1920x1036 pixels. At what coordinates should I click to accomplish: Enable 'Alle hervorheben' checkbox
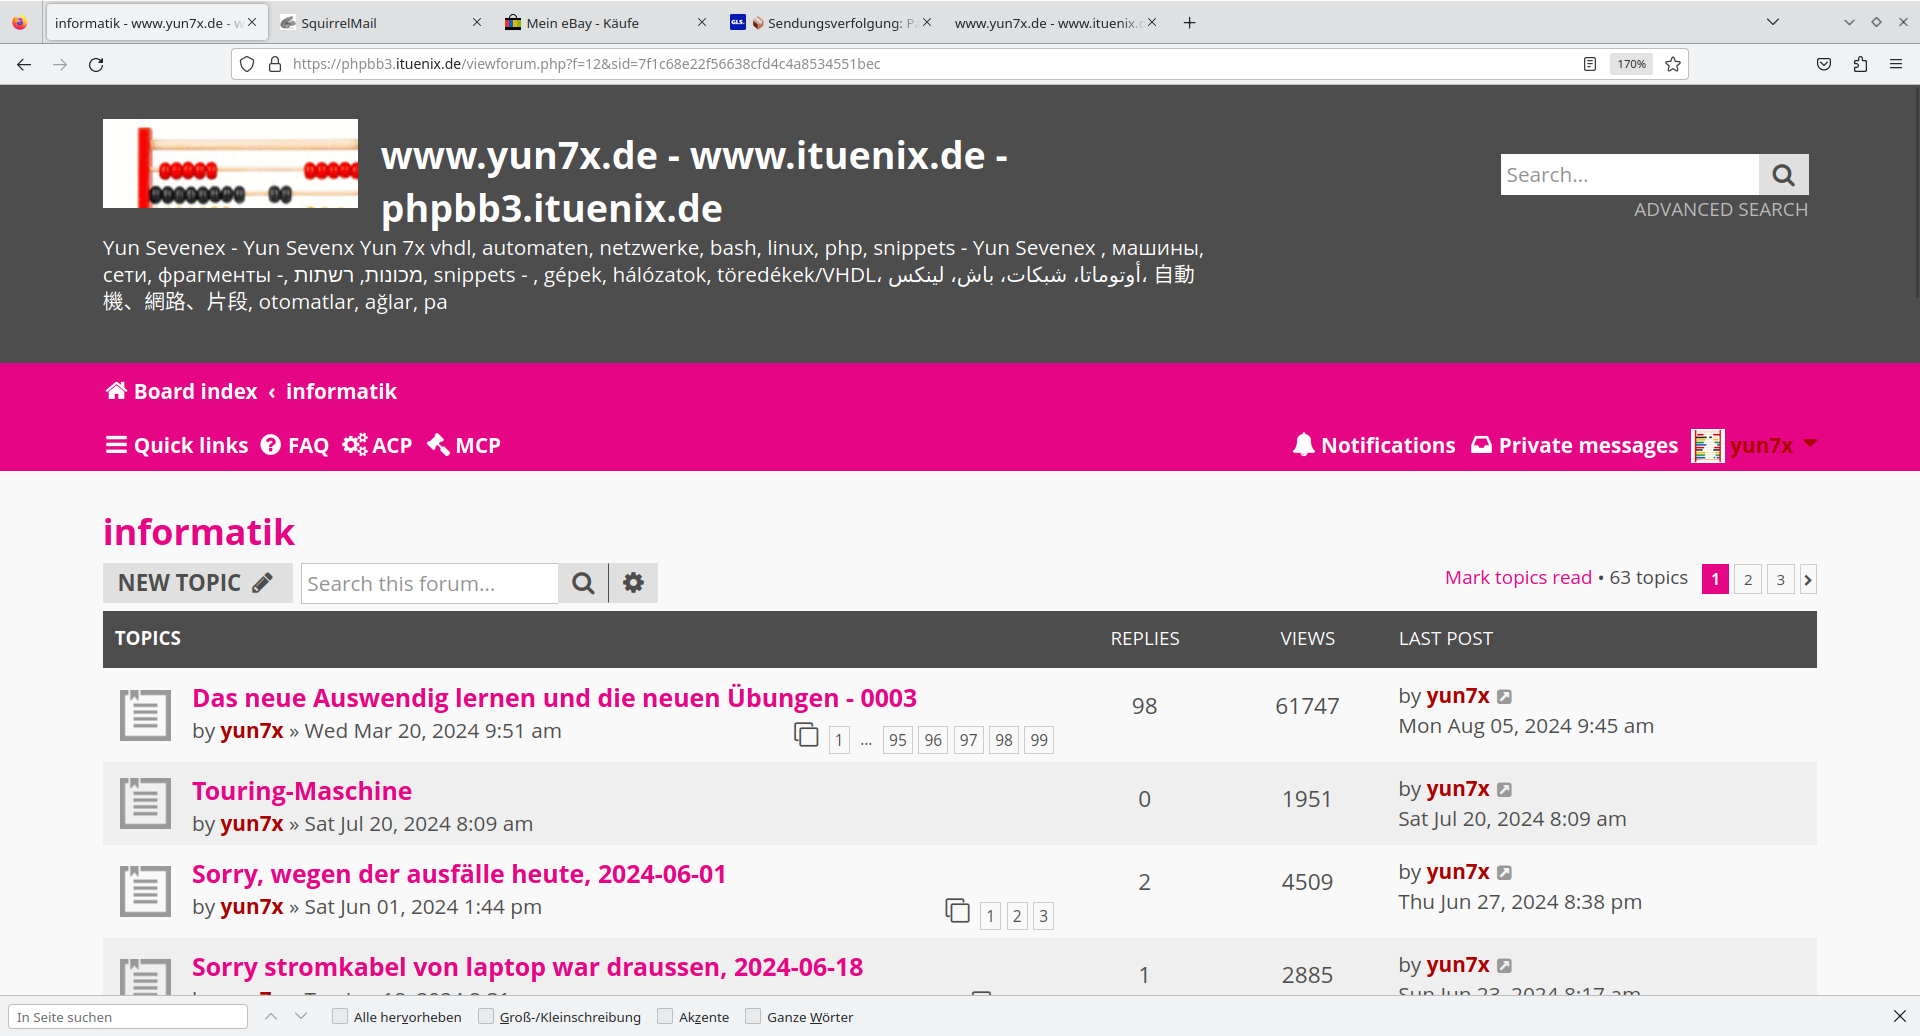tap(340, 1017)
